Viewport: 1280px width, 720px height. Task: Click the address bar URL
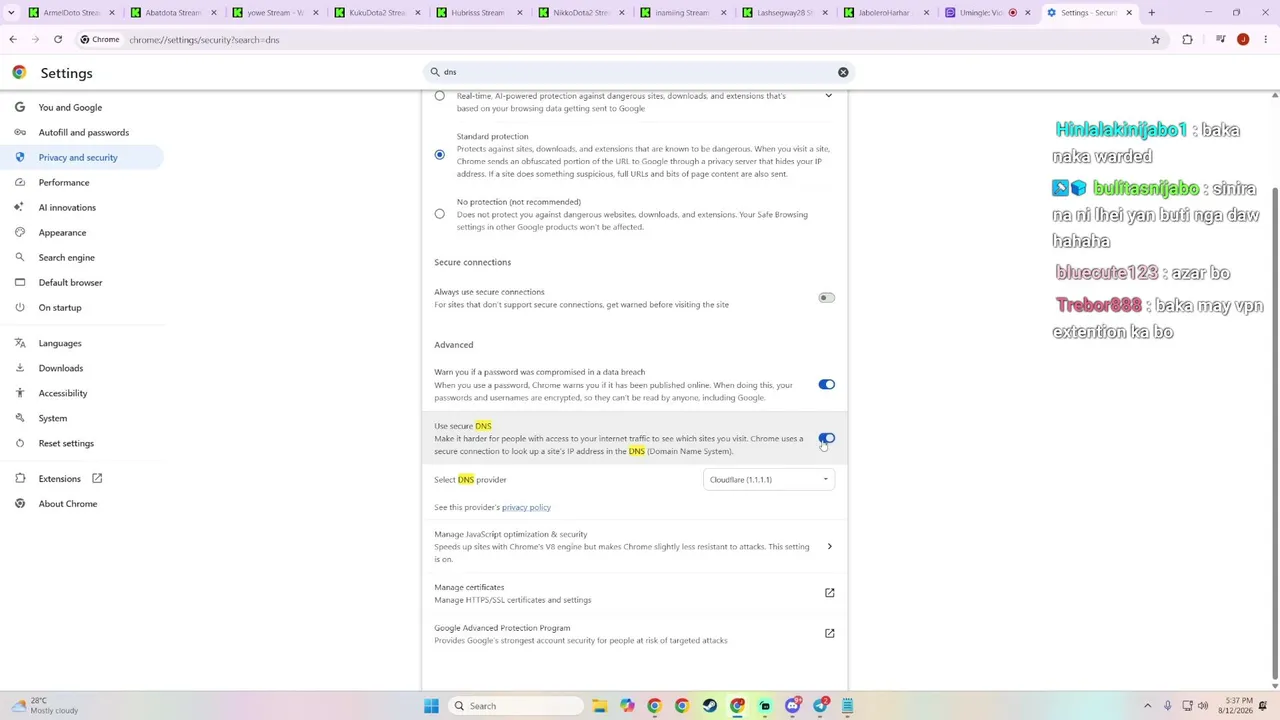coord(204,40)
